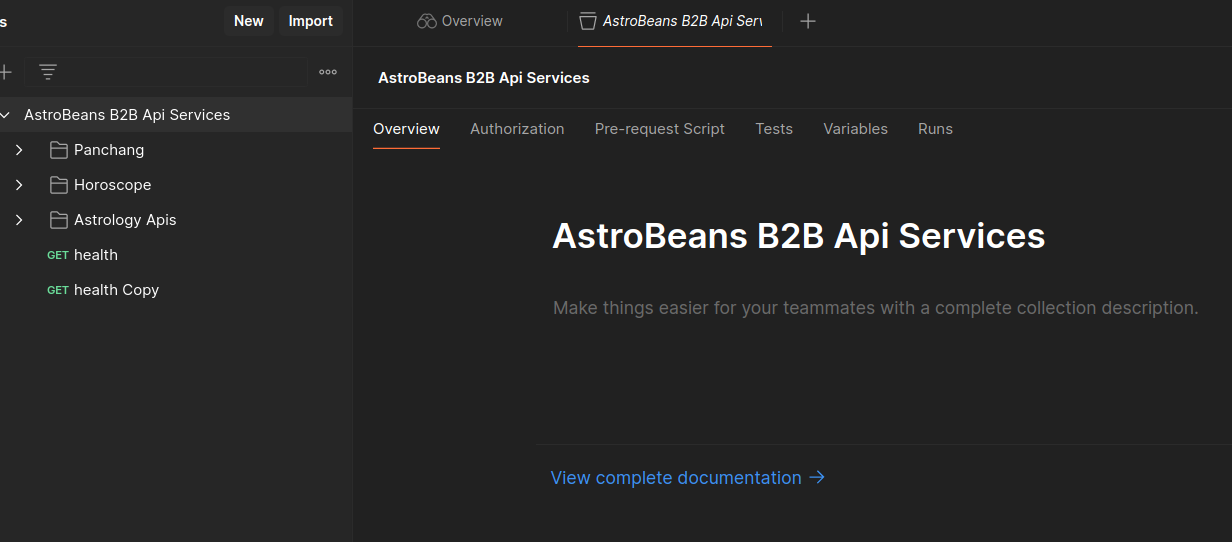1232x542 pixels.
Task: Click the plus icon to open new tab
Action: tap(808, 21)
